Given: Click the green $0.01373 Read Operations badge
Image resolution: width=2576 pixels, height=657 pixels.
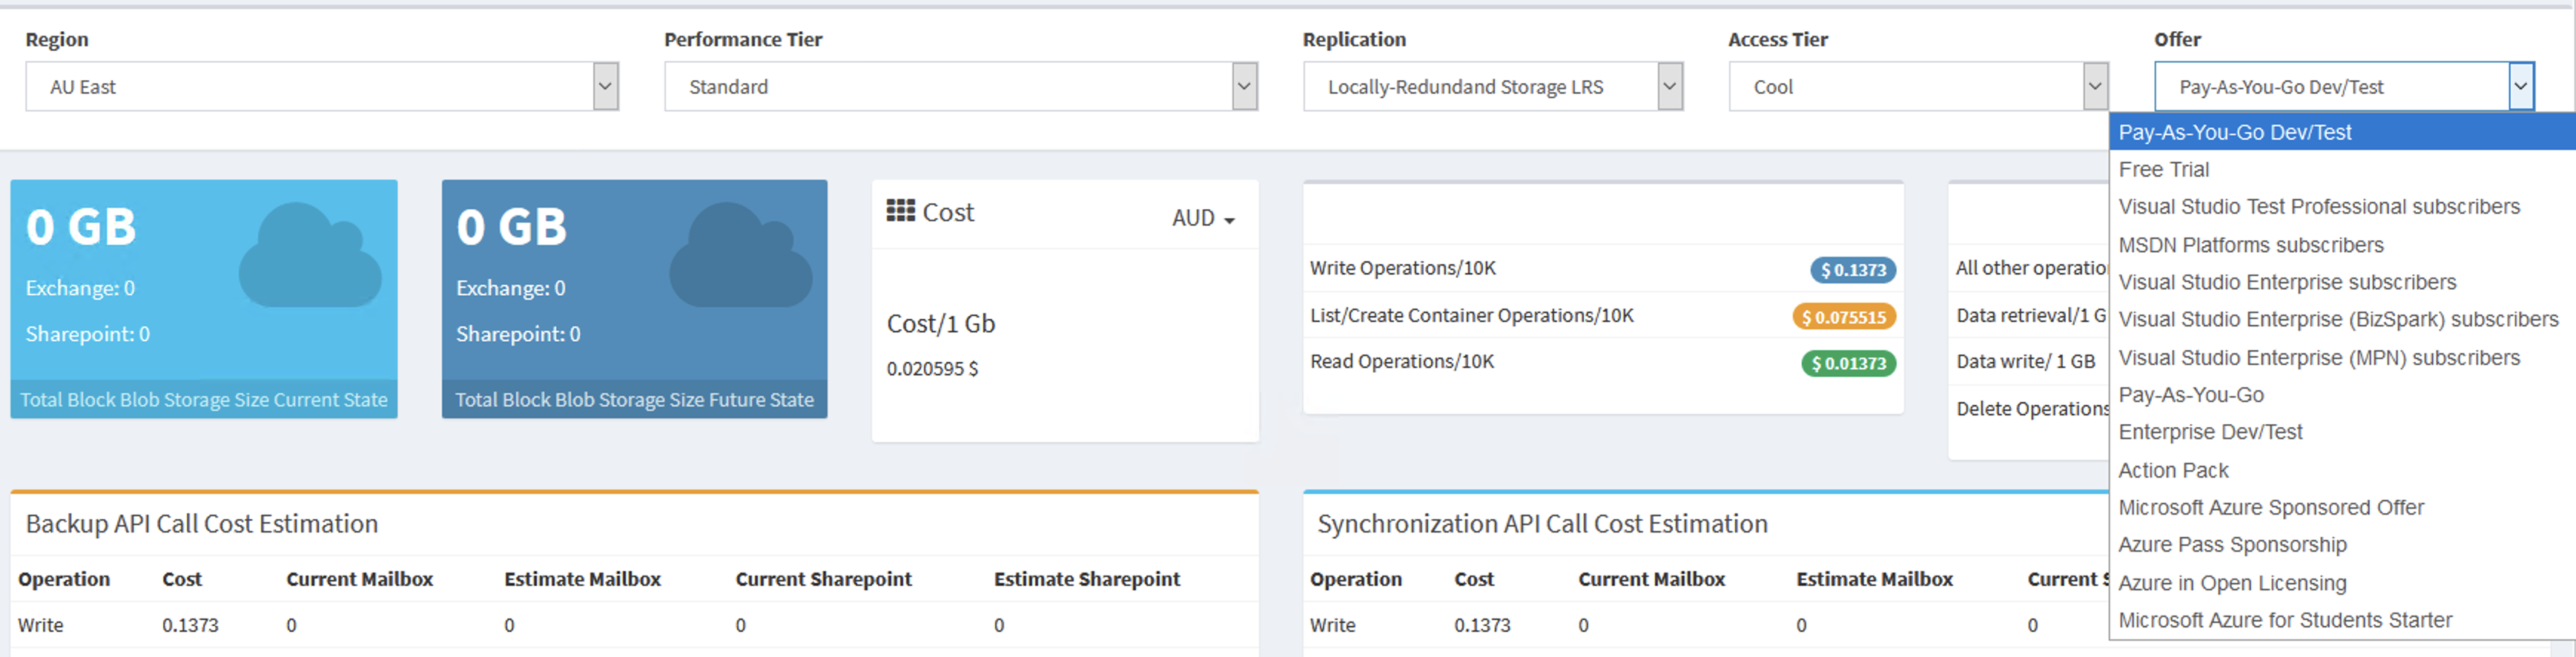Looking at the screenshot, I should (x=1848, y=363).
